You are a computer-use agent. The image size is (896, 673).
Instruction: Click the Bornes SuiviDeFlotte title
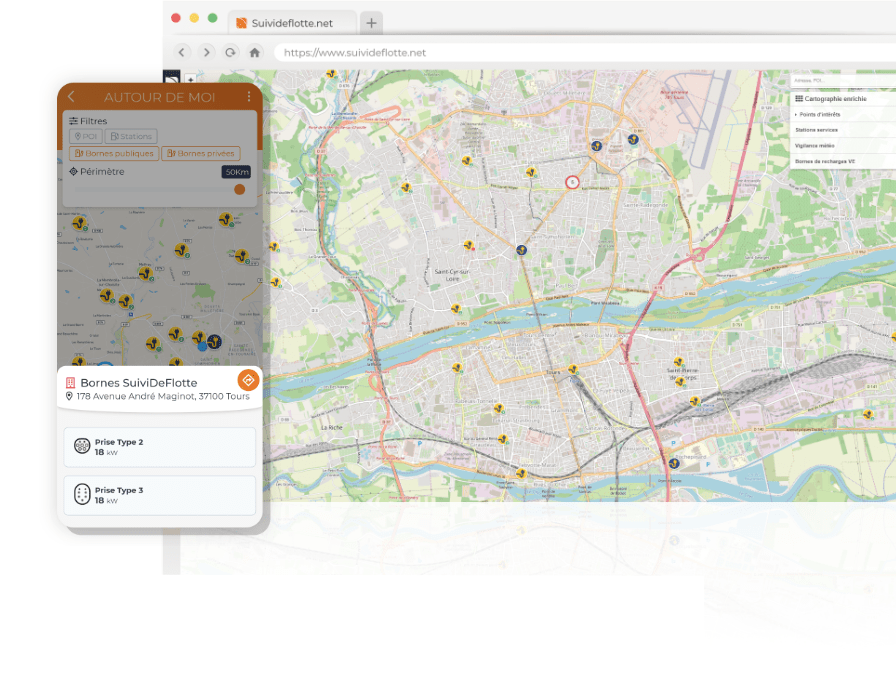139,383
